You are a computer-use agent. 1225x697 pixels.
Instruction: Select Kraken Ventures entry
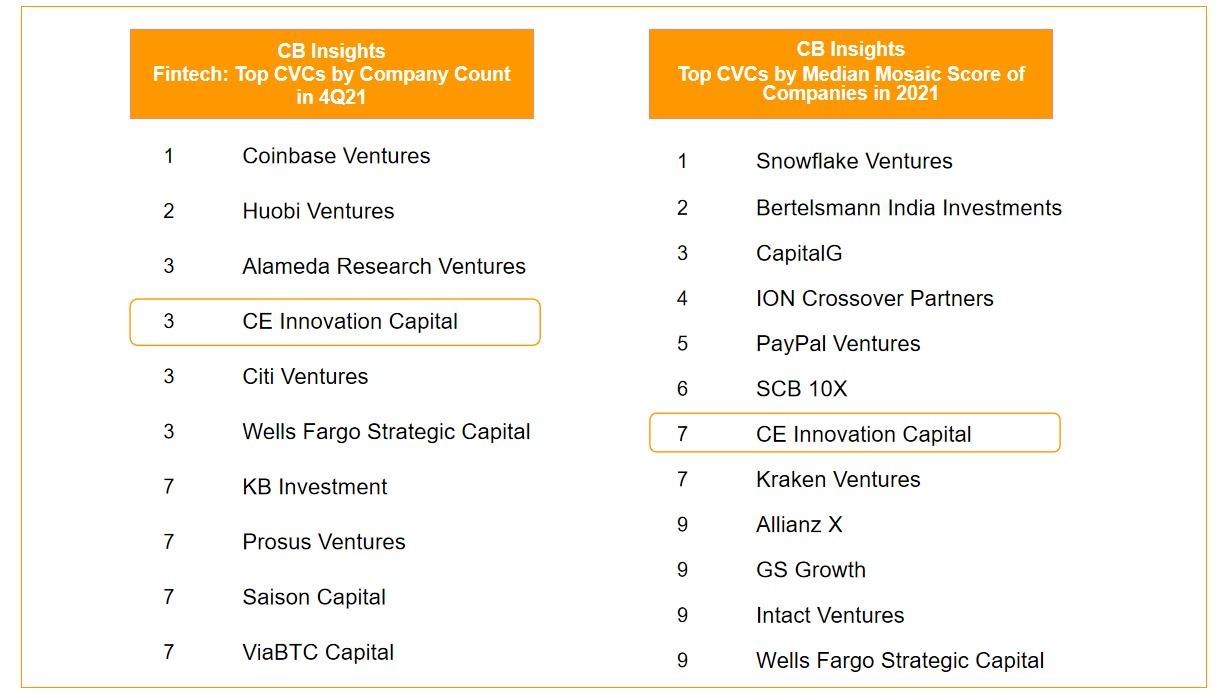coord(837,480)
